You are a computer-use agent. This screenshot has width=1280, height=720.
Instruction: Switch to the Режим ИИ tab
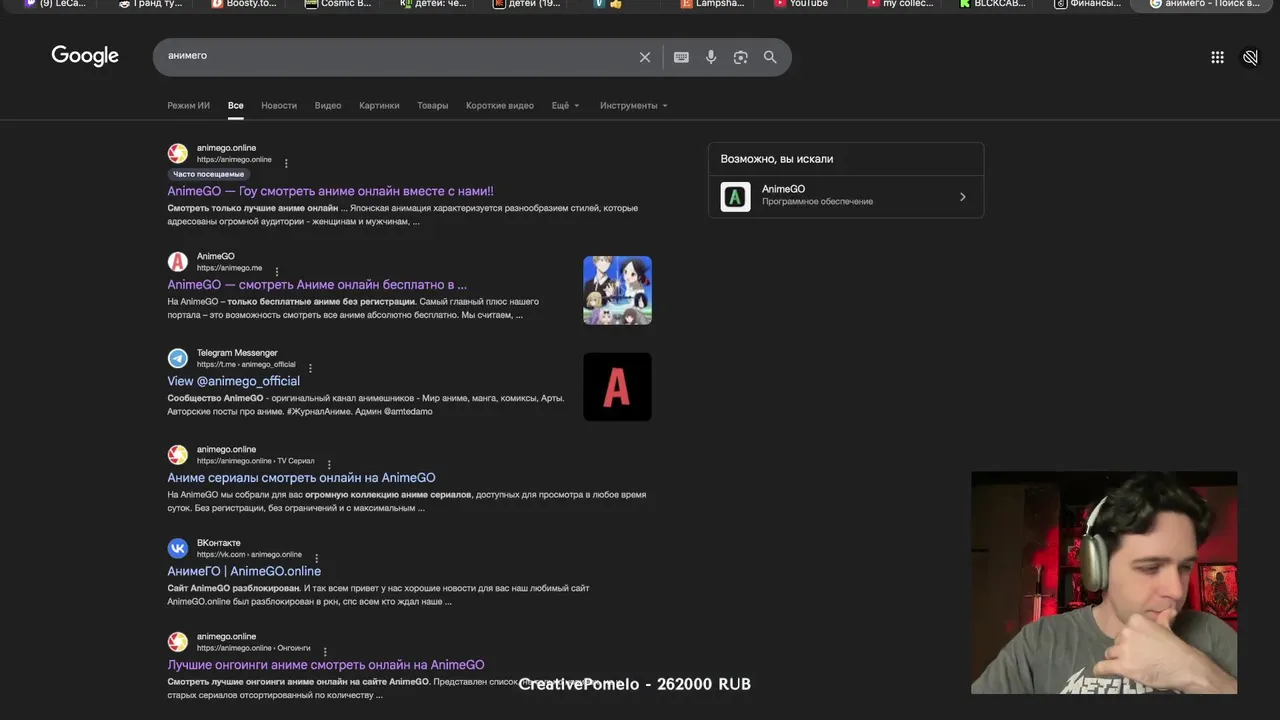[x=188, y=105]
